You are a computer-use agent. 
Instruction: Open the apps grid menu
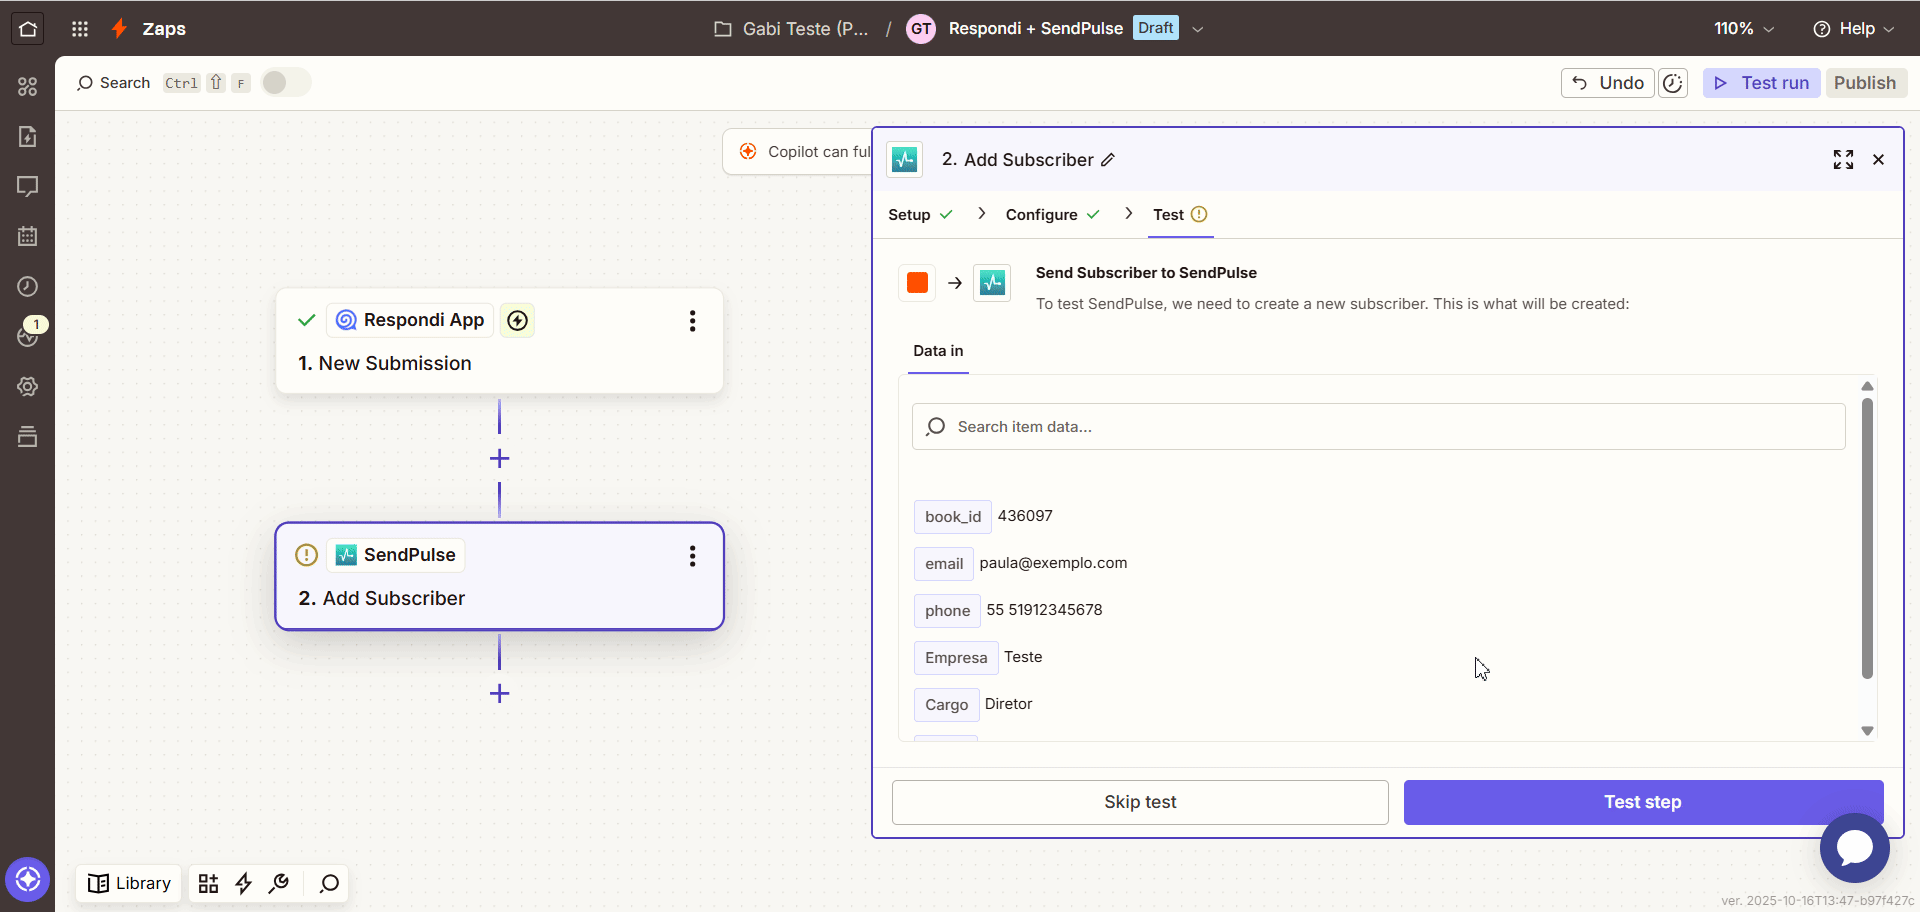pos(80,29)
